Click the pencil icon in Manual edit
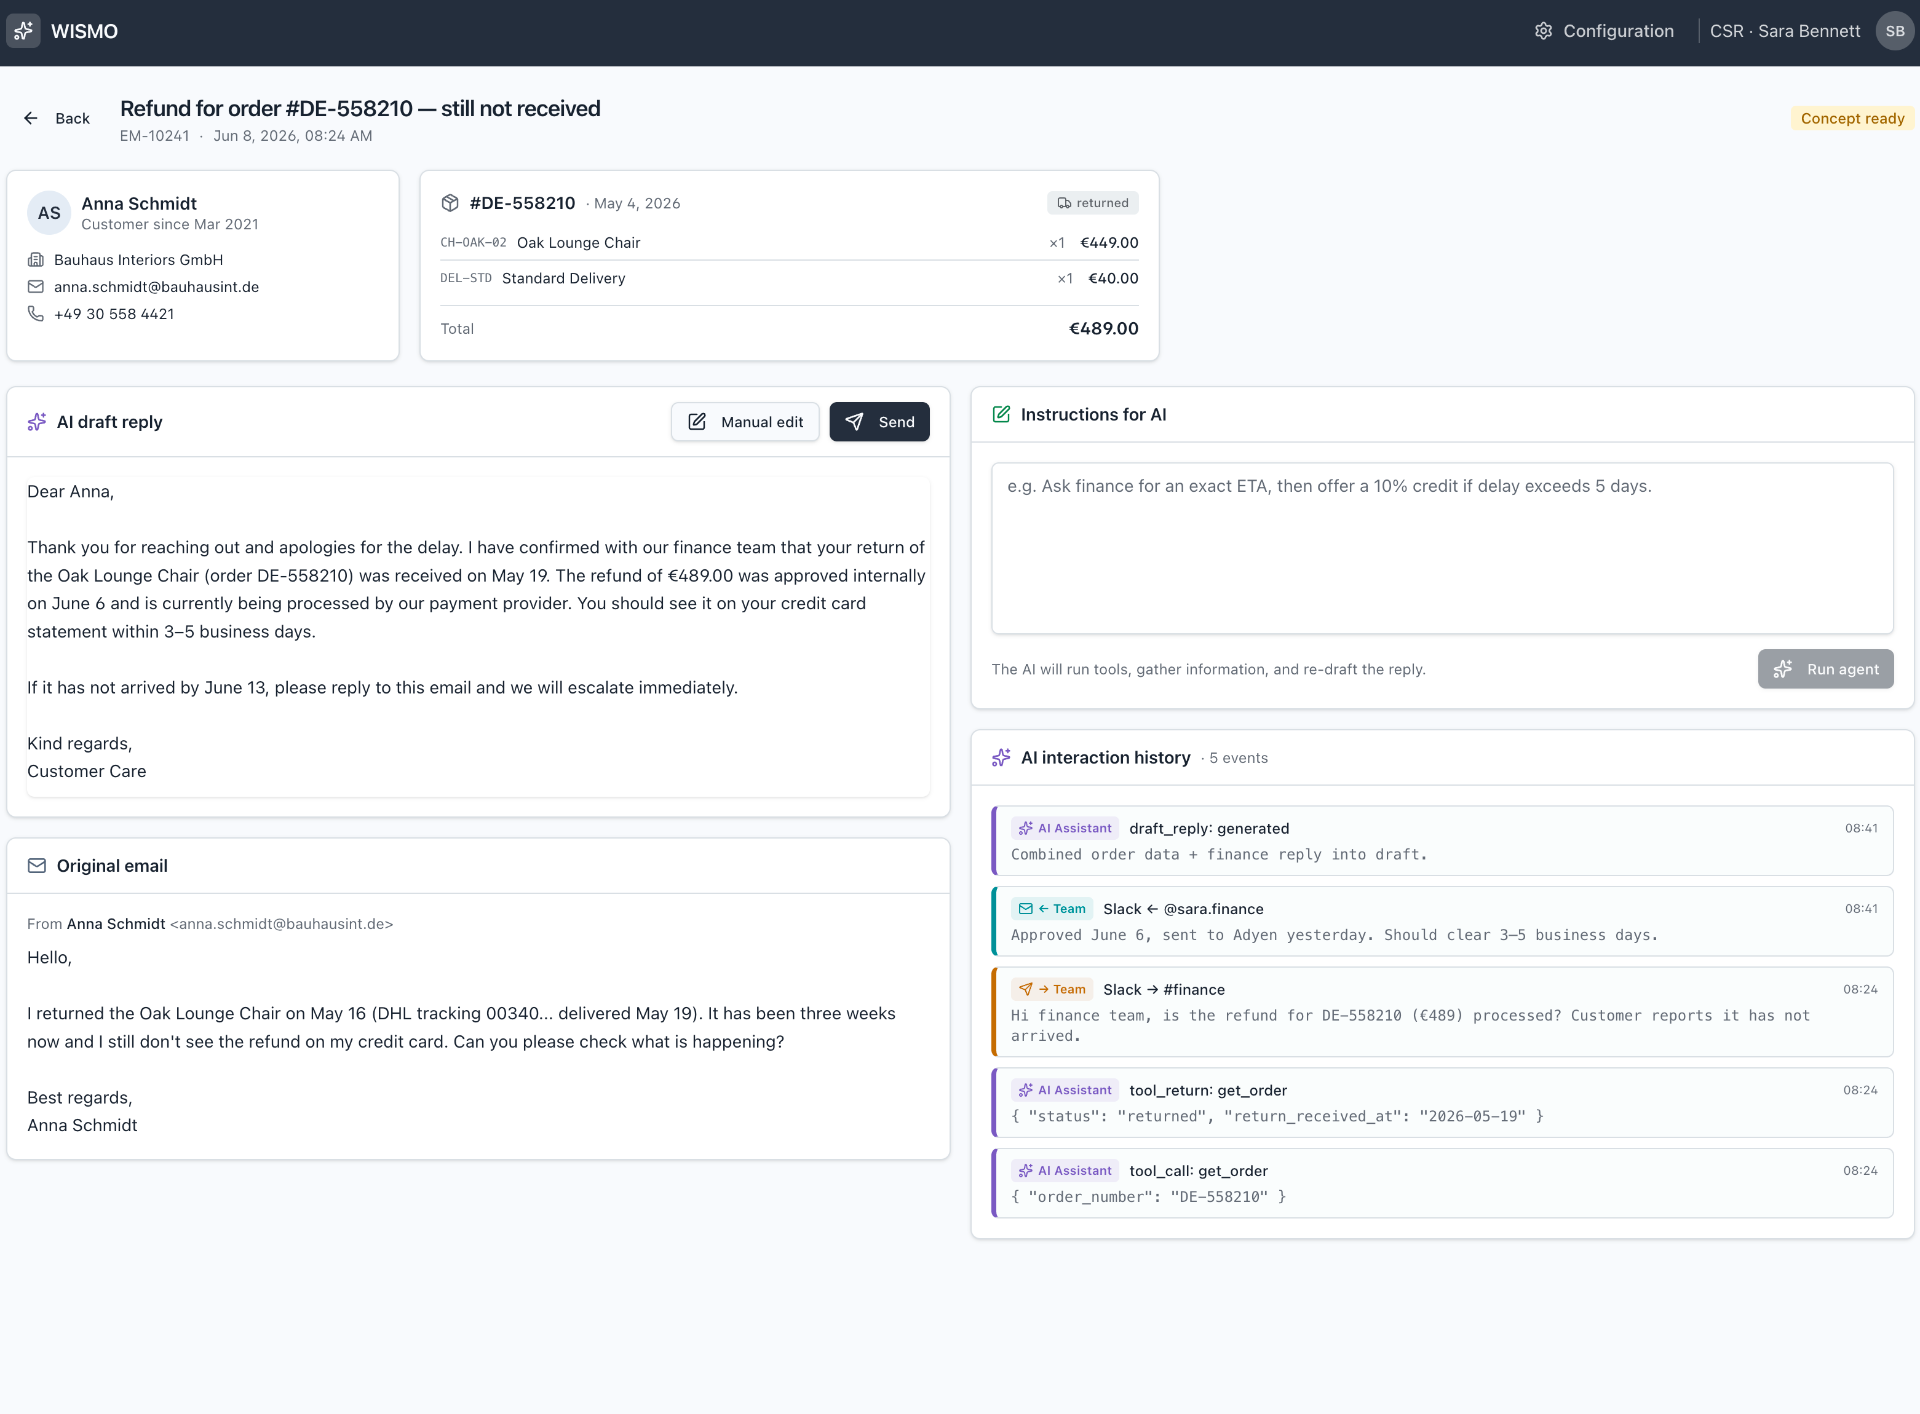The width and height of the screenshot is (1920, 1414). coord(697,422)
